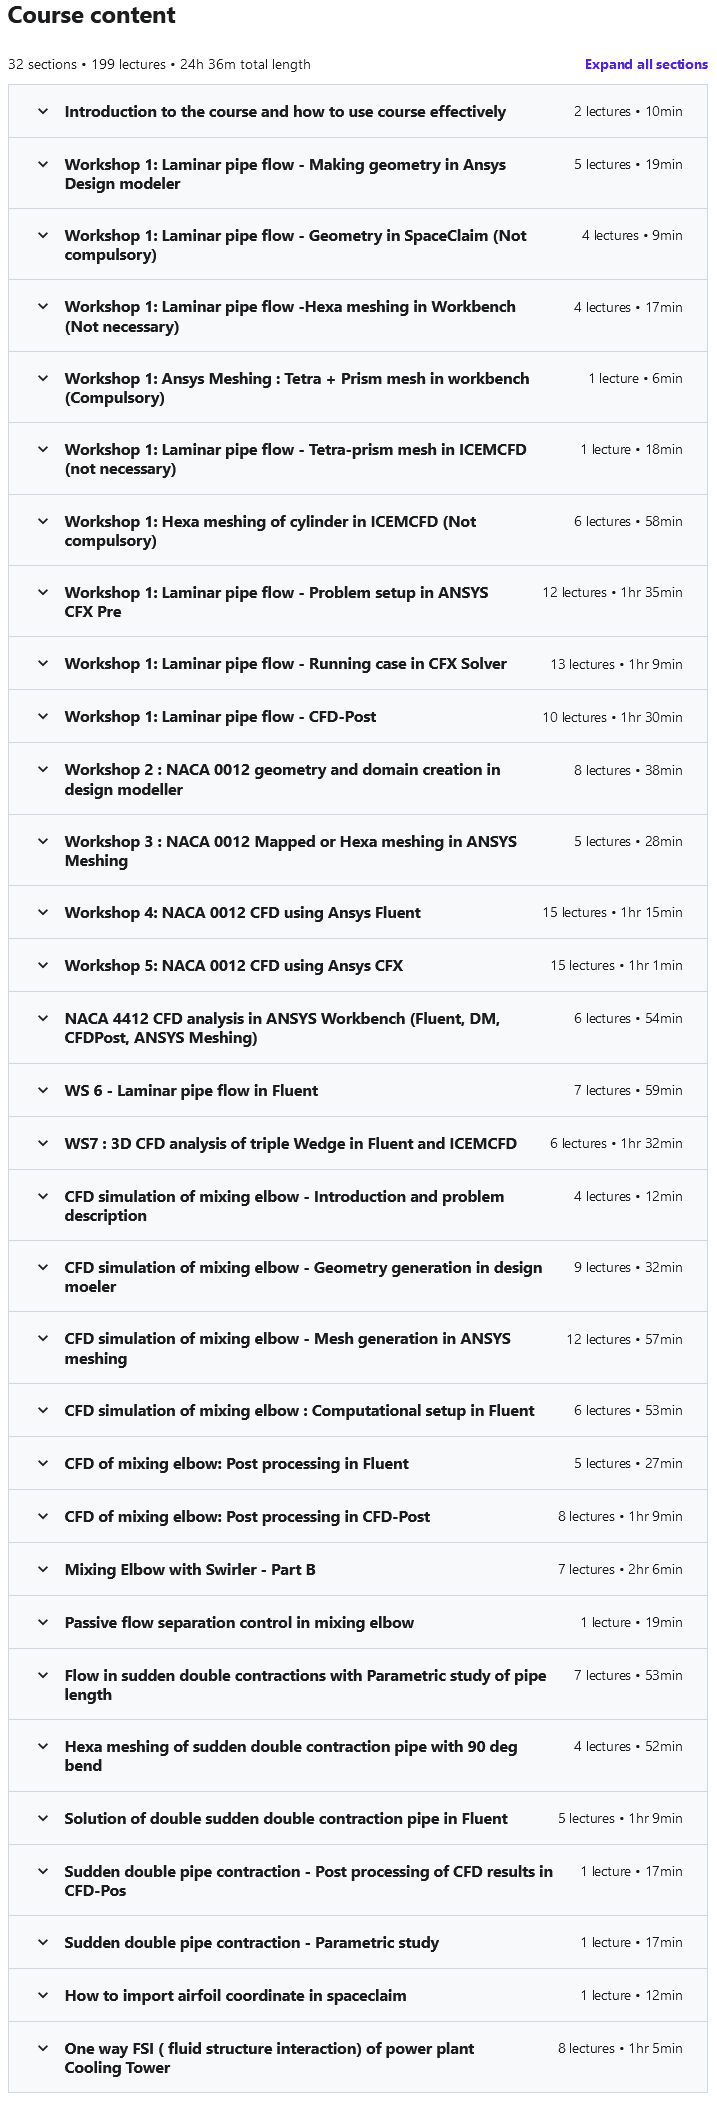This screenshot has width=717, height=2101.
Task: Click chevron beside Passive flow separation control
Action: (x=43, y=1622)
